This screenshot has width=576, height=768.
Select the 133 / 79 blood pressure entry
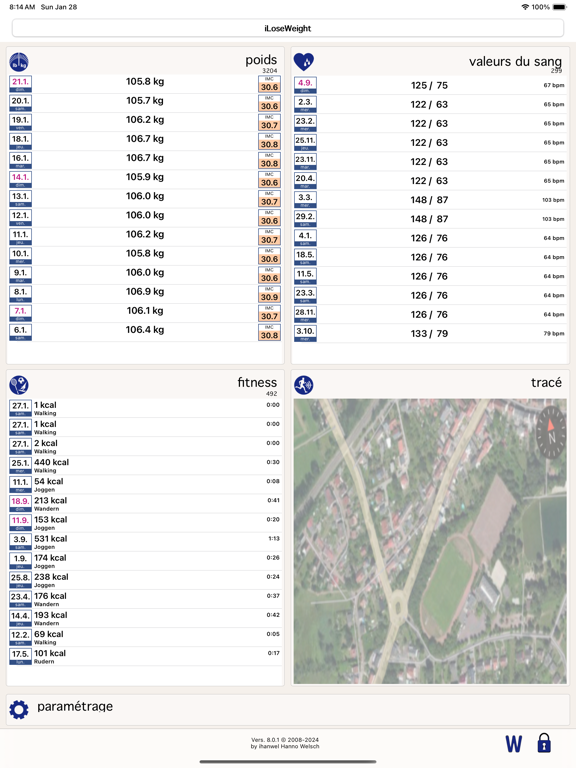click(429, 334)
